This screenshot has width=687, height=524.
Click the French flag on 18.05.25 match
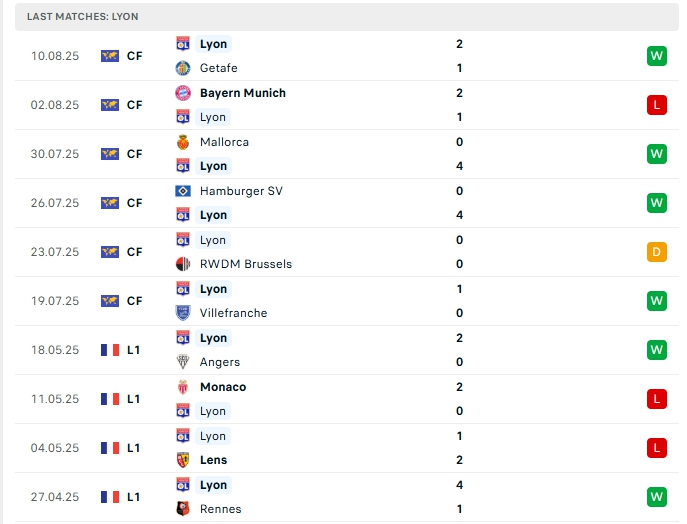tap(110, 350)
